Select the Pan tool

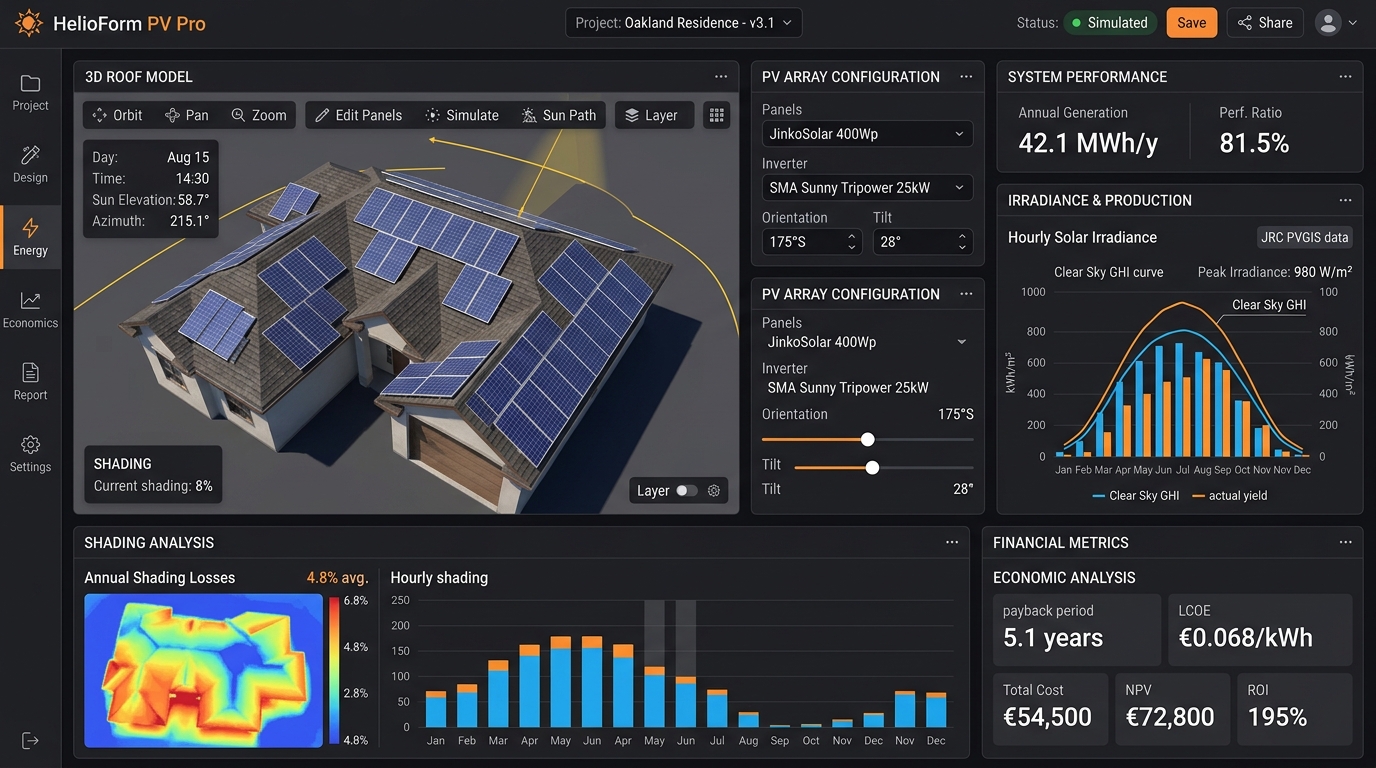(x=187, y=115)
